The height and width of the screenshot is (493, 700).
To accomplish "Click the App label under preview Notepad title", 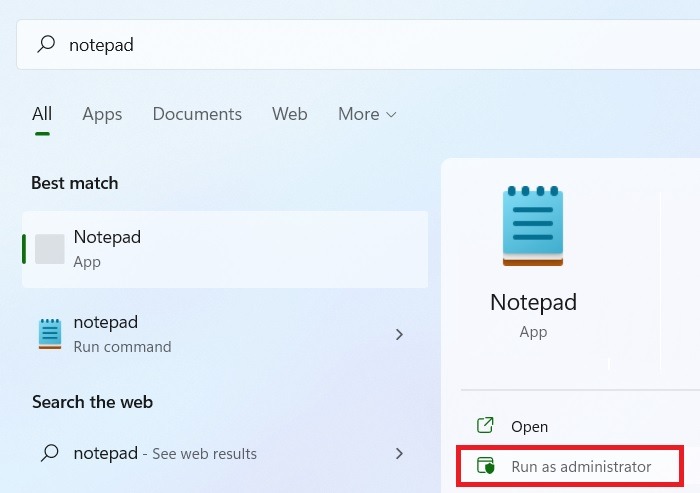I will coord(533,332).
